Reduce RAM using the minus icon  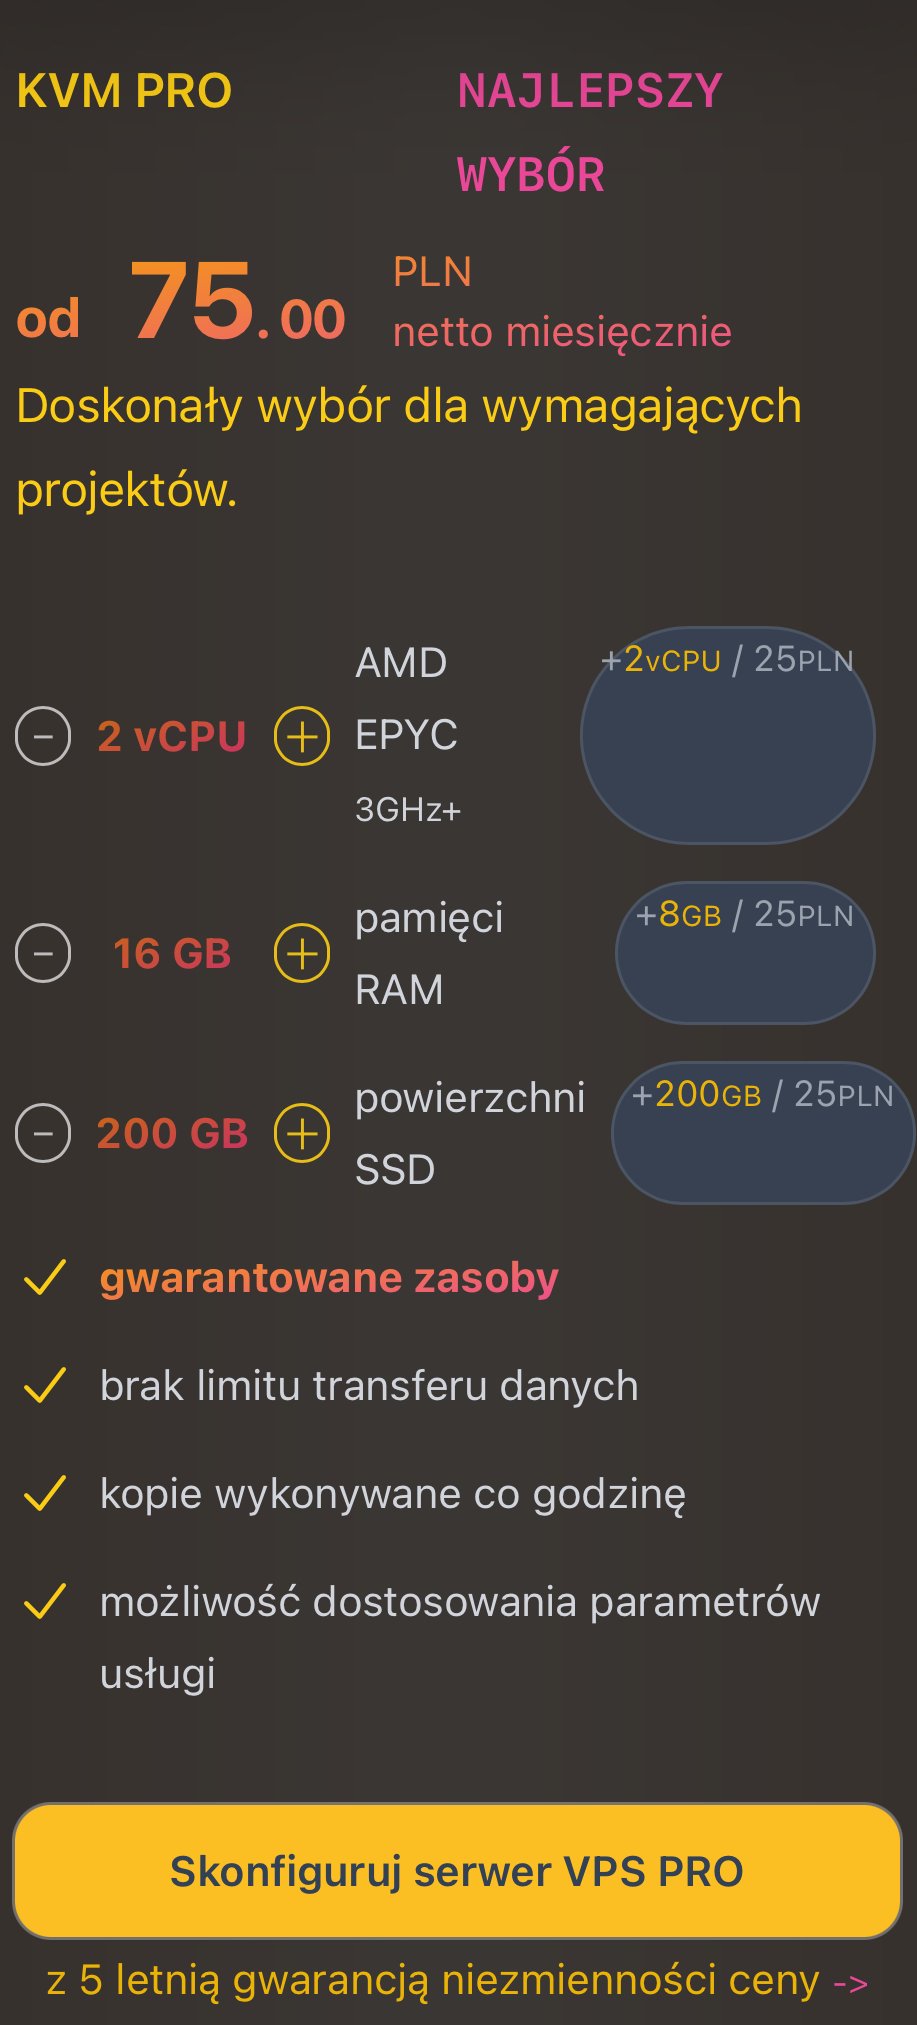(x=43, y=953)
